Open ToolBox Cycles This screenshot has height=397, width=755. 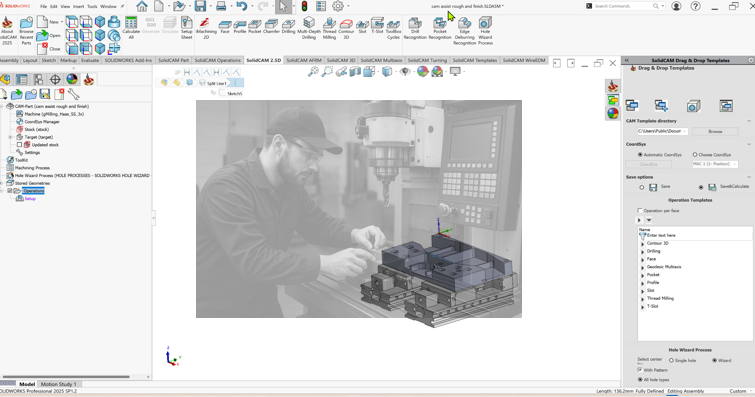tap(393, 28)
